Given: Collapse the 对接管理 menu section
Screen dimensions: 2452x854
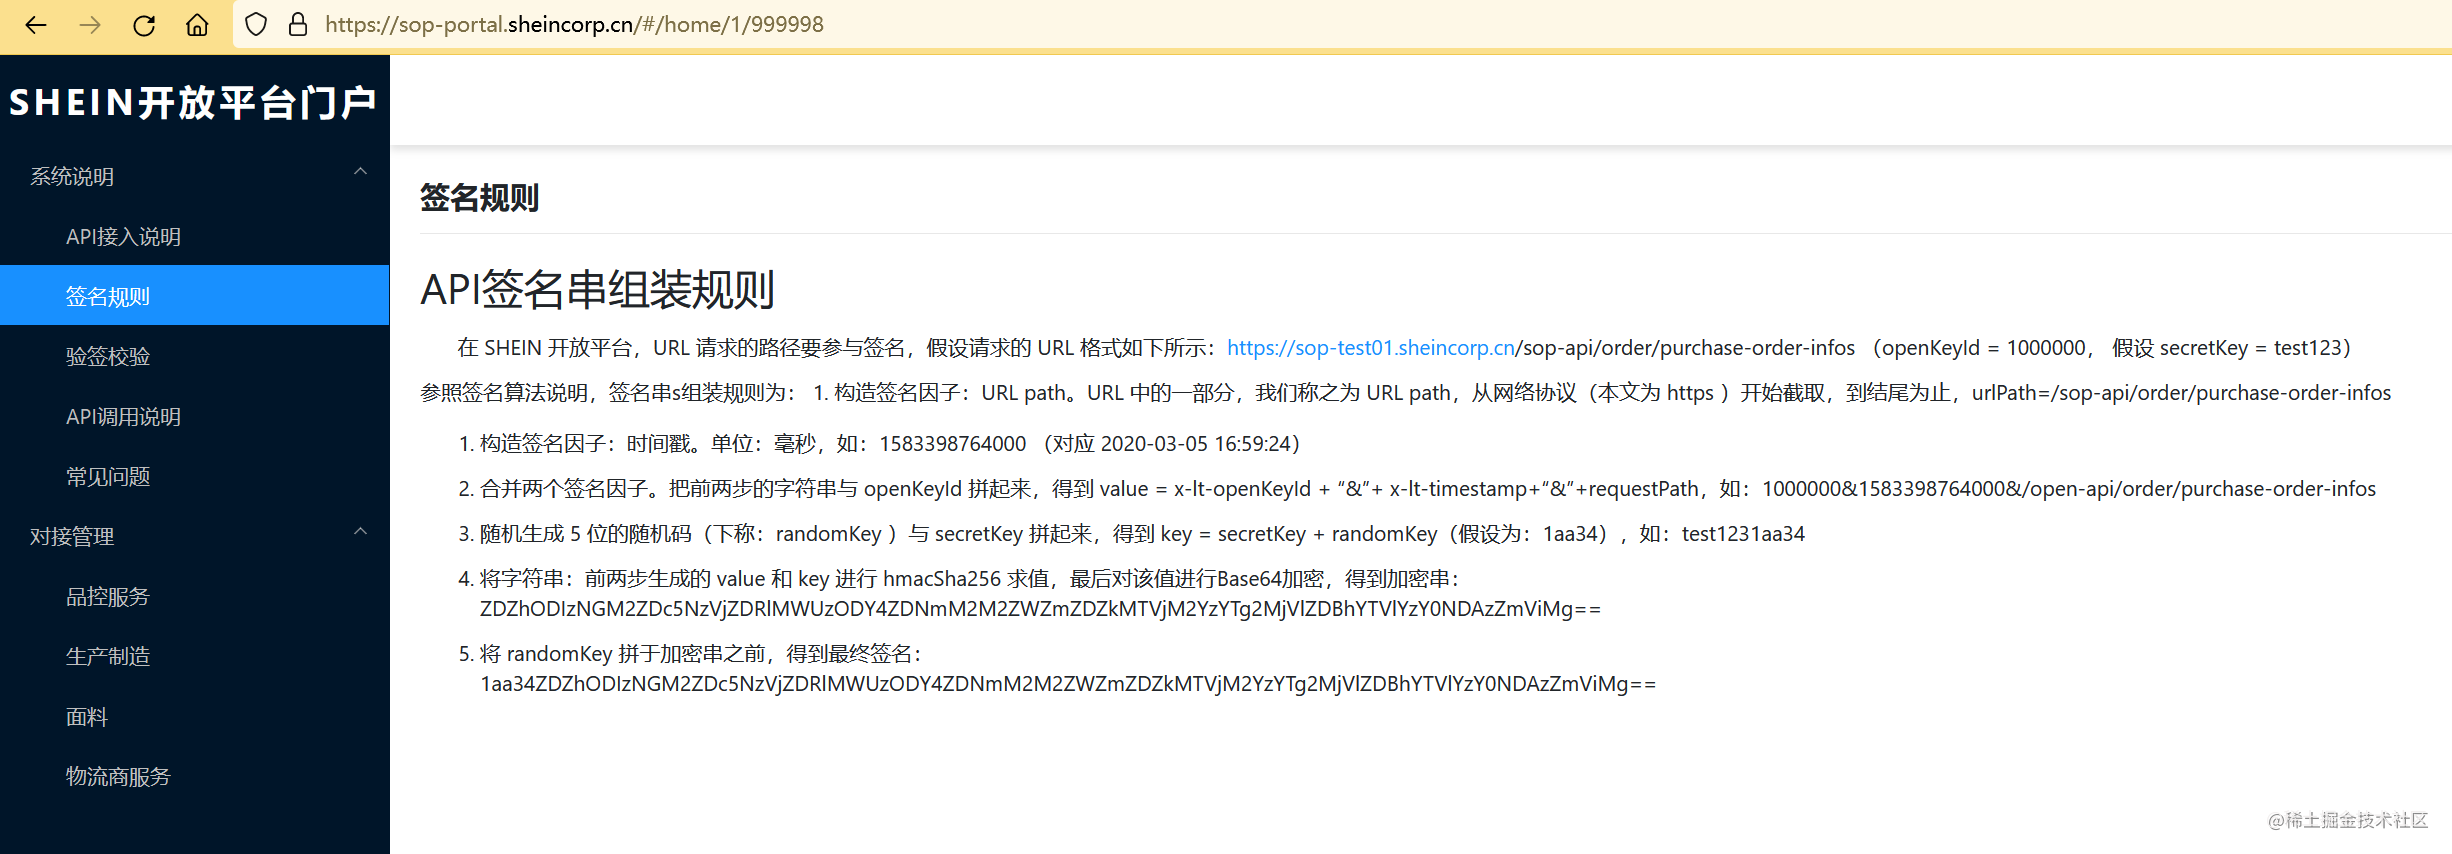Looking at the screenshot, I should tap(194, 536).
